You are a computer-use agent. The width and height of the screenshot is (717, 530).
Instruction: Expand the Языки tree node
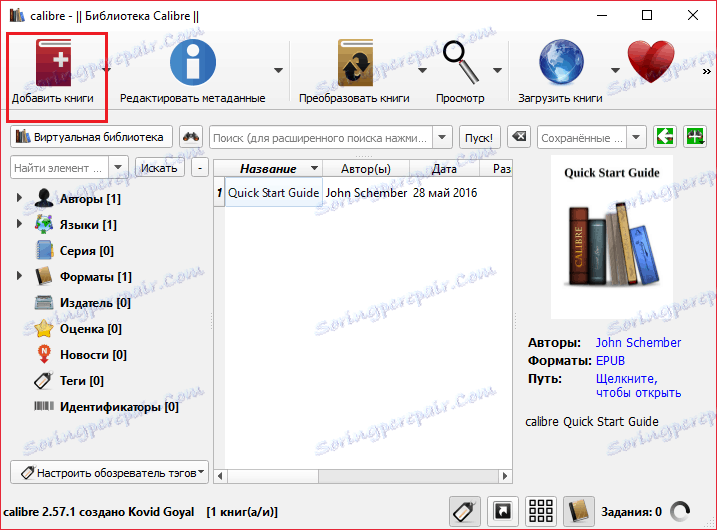point(19,224)
